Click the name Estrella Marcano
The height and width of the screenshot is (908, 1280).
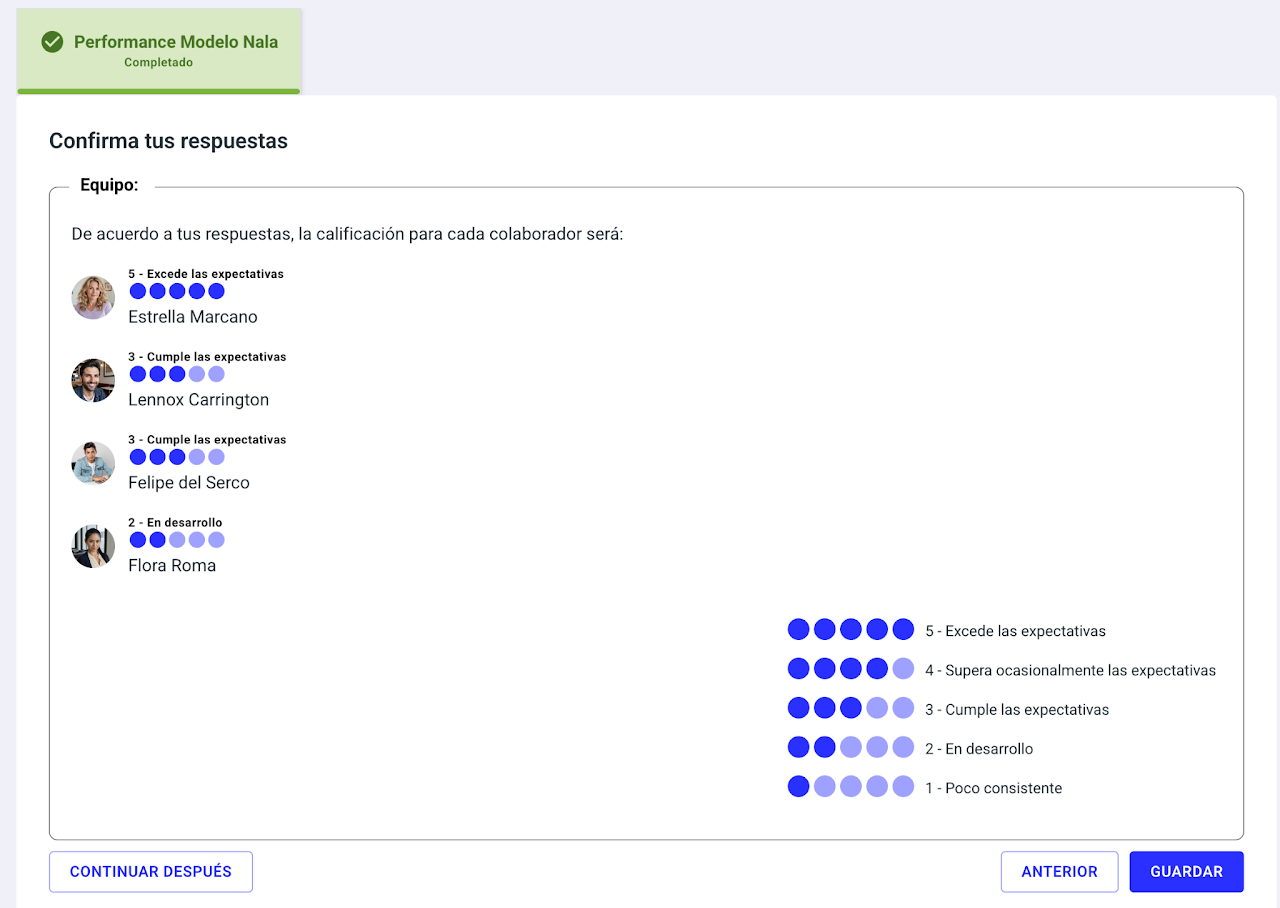[193, 317]
